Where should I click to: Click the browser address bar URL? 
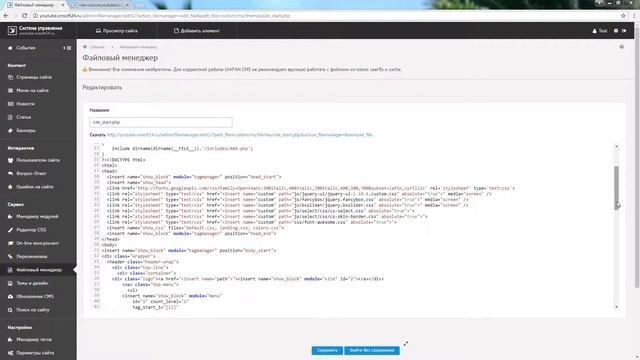coord(164,16)
